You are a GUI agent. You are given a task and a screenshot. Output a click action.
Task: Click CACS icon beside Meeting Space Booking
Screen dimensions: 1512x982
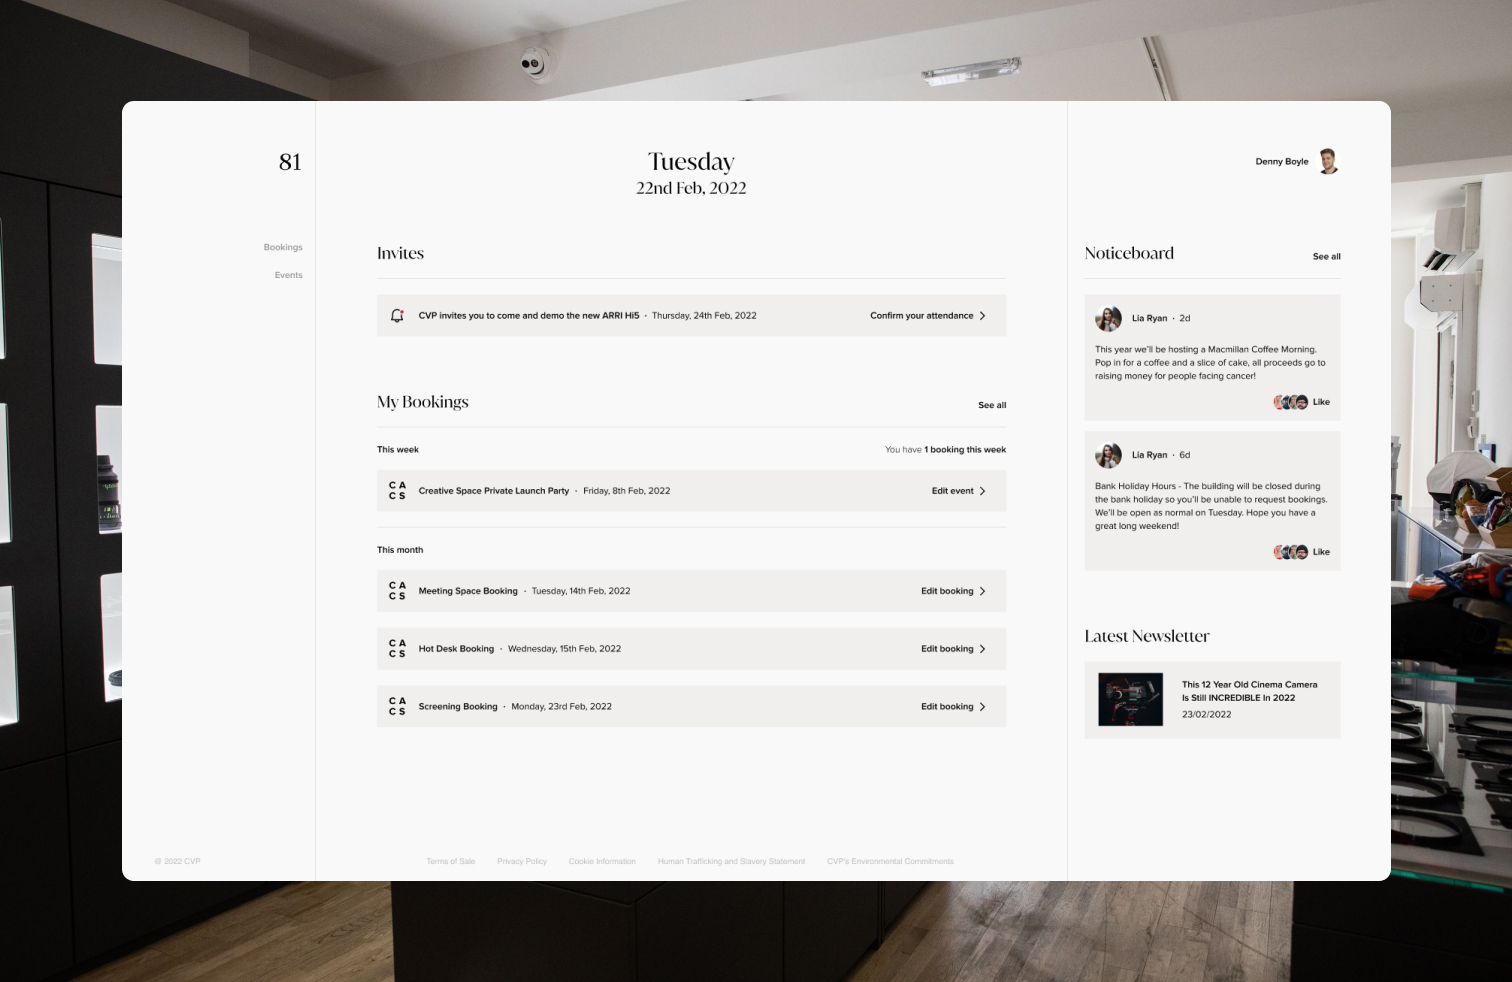(397, 591)
